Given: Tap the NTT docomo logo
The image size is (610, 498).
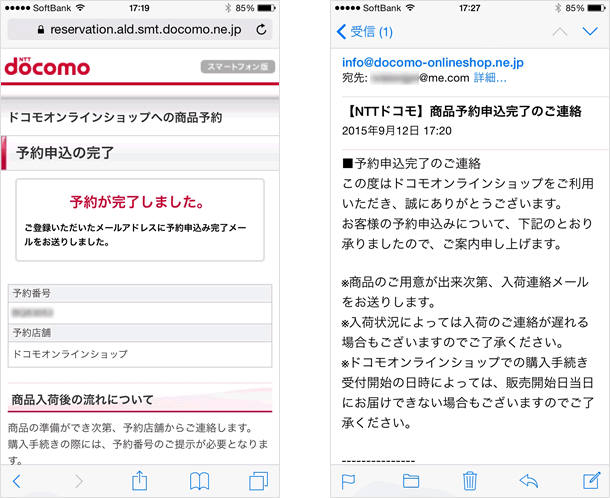Looking at the screenshot, I should tap(47, 67).
